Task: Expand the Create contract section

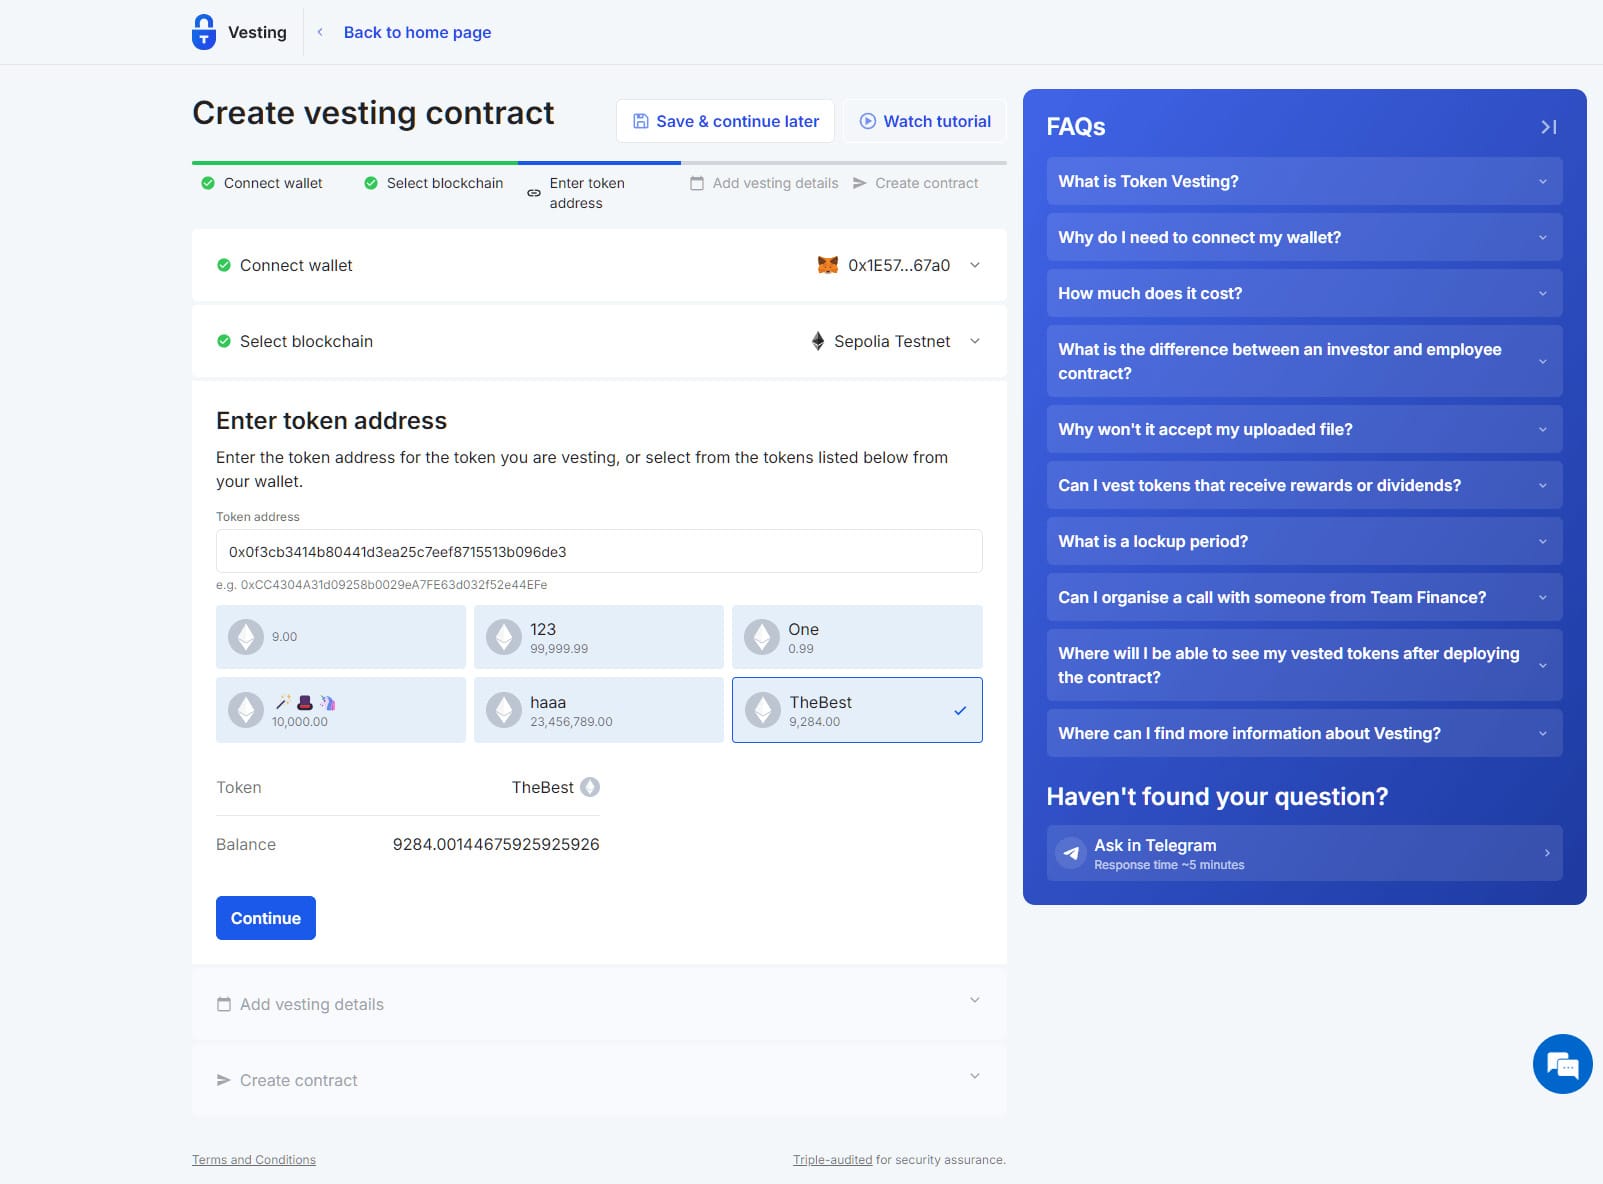Action: [974, 1079]
